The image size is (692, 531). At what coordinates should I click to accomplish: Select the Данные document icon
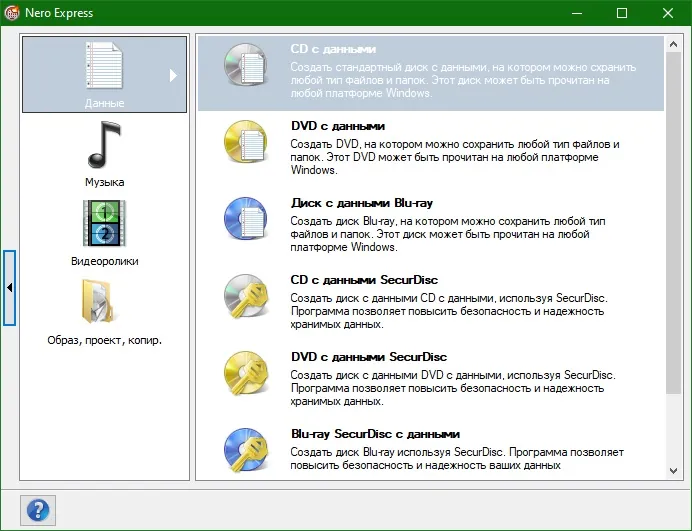[x=105, y=65]
